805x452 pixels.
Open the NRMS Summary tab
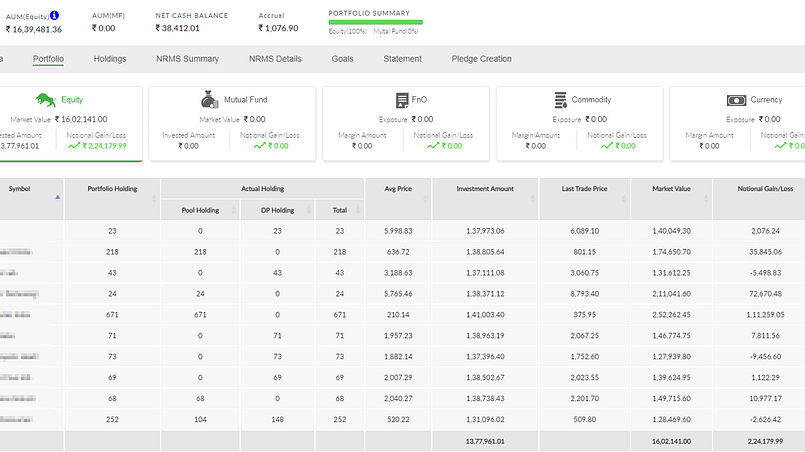tap(187, 59)
